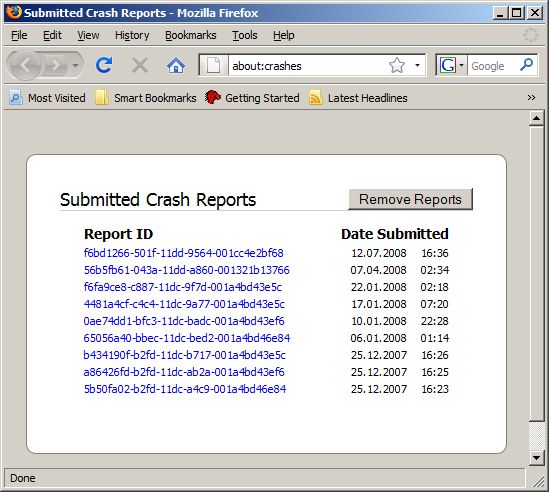Open the Edit menu
The height and width of the screenshot is (492, 549).
tap(52, 35)
